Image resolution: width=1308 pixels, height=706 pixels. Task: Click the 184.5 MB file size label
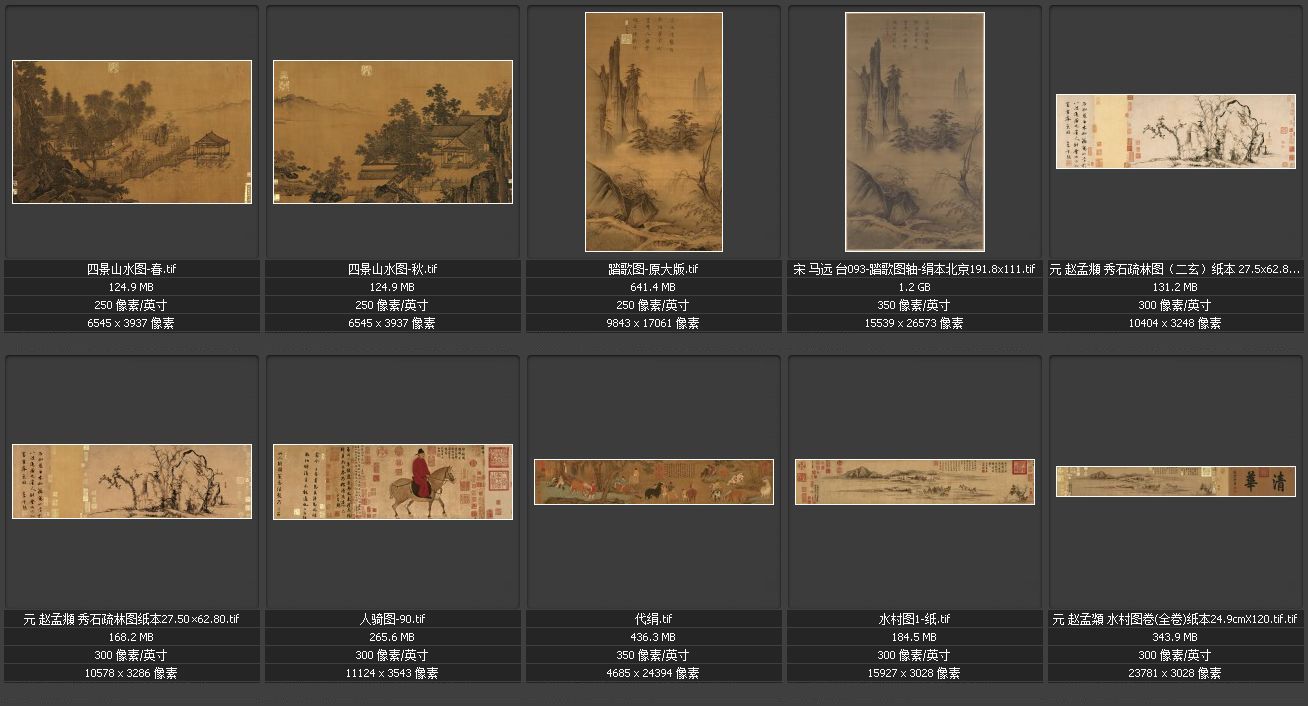(x=915, y=637)
